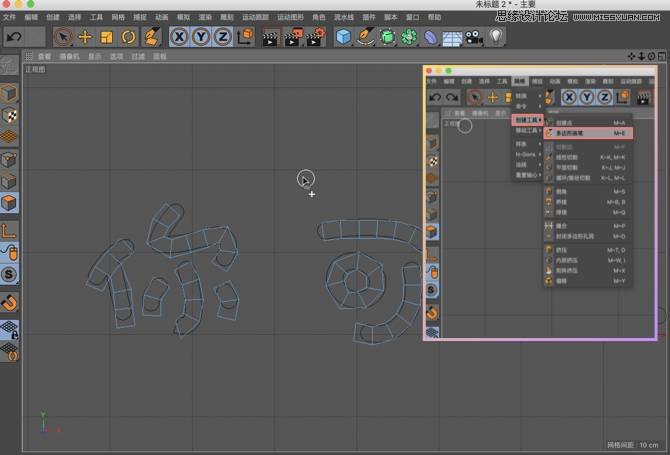Select the Scale tool

[106, 37]
